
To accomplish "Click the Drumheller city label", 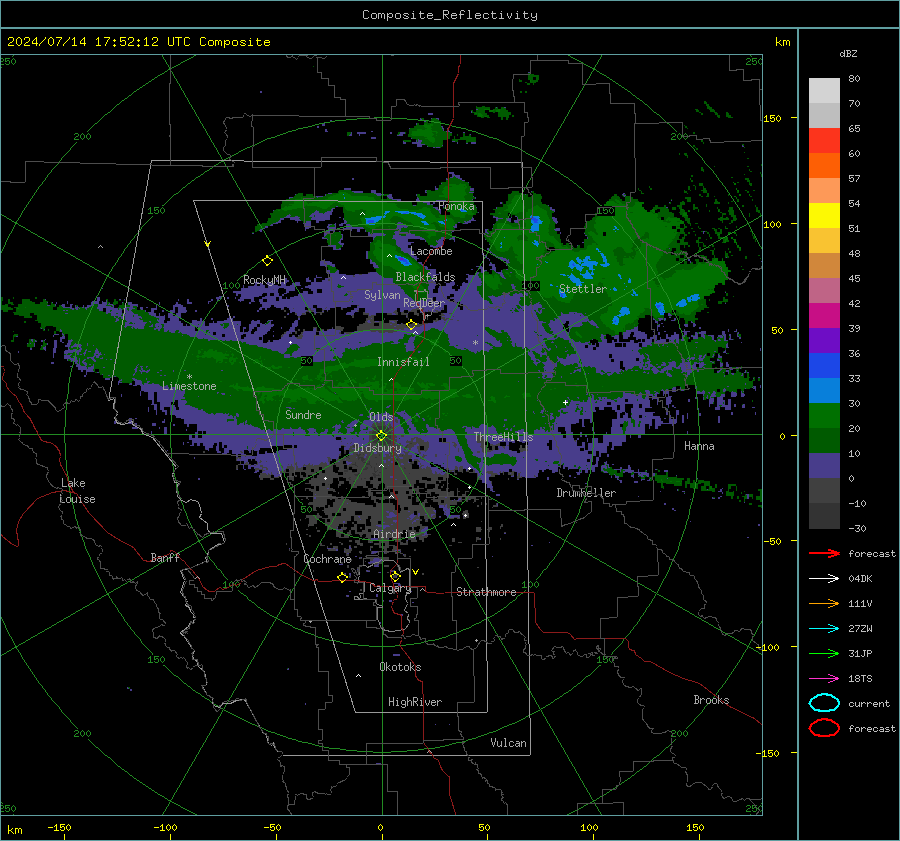I will pyautogui.click(x=586, y=493).
